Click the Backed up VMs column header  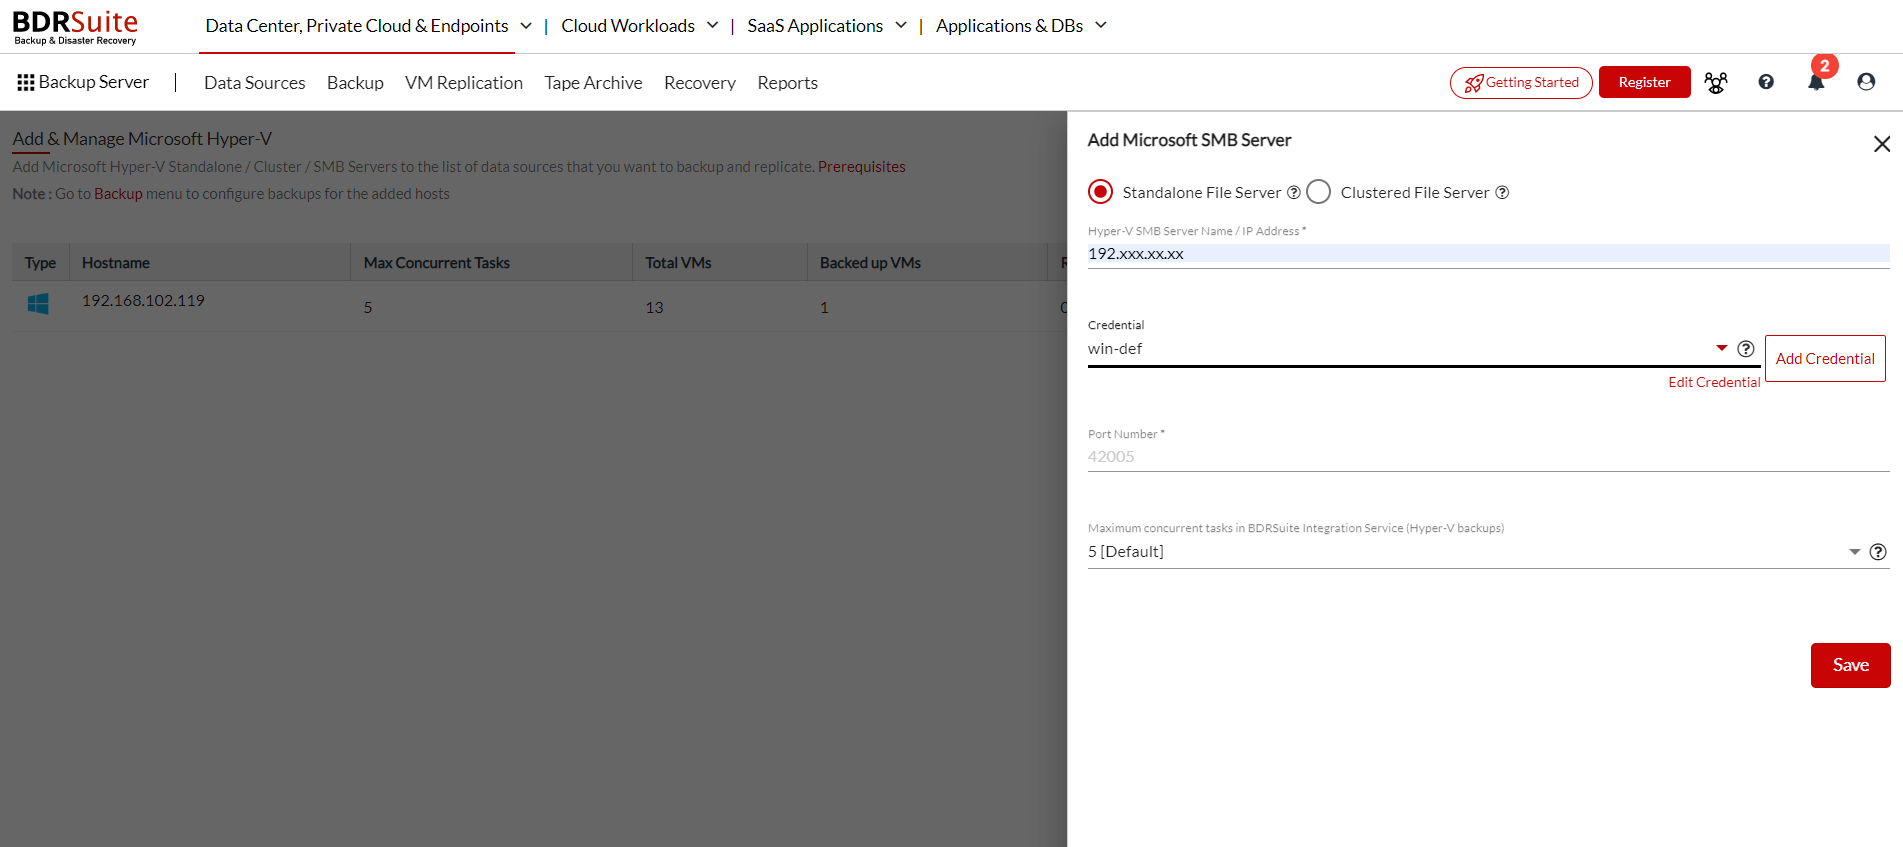(x=870, y=263)
